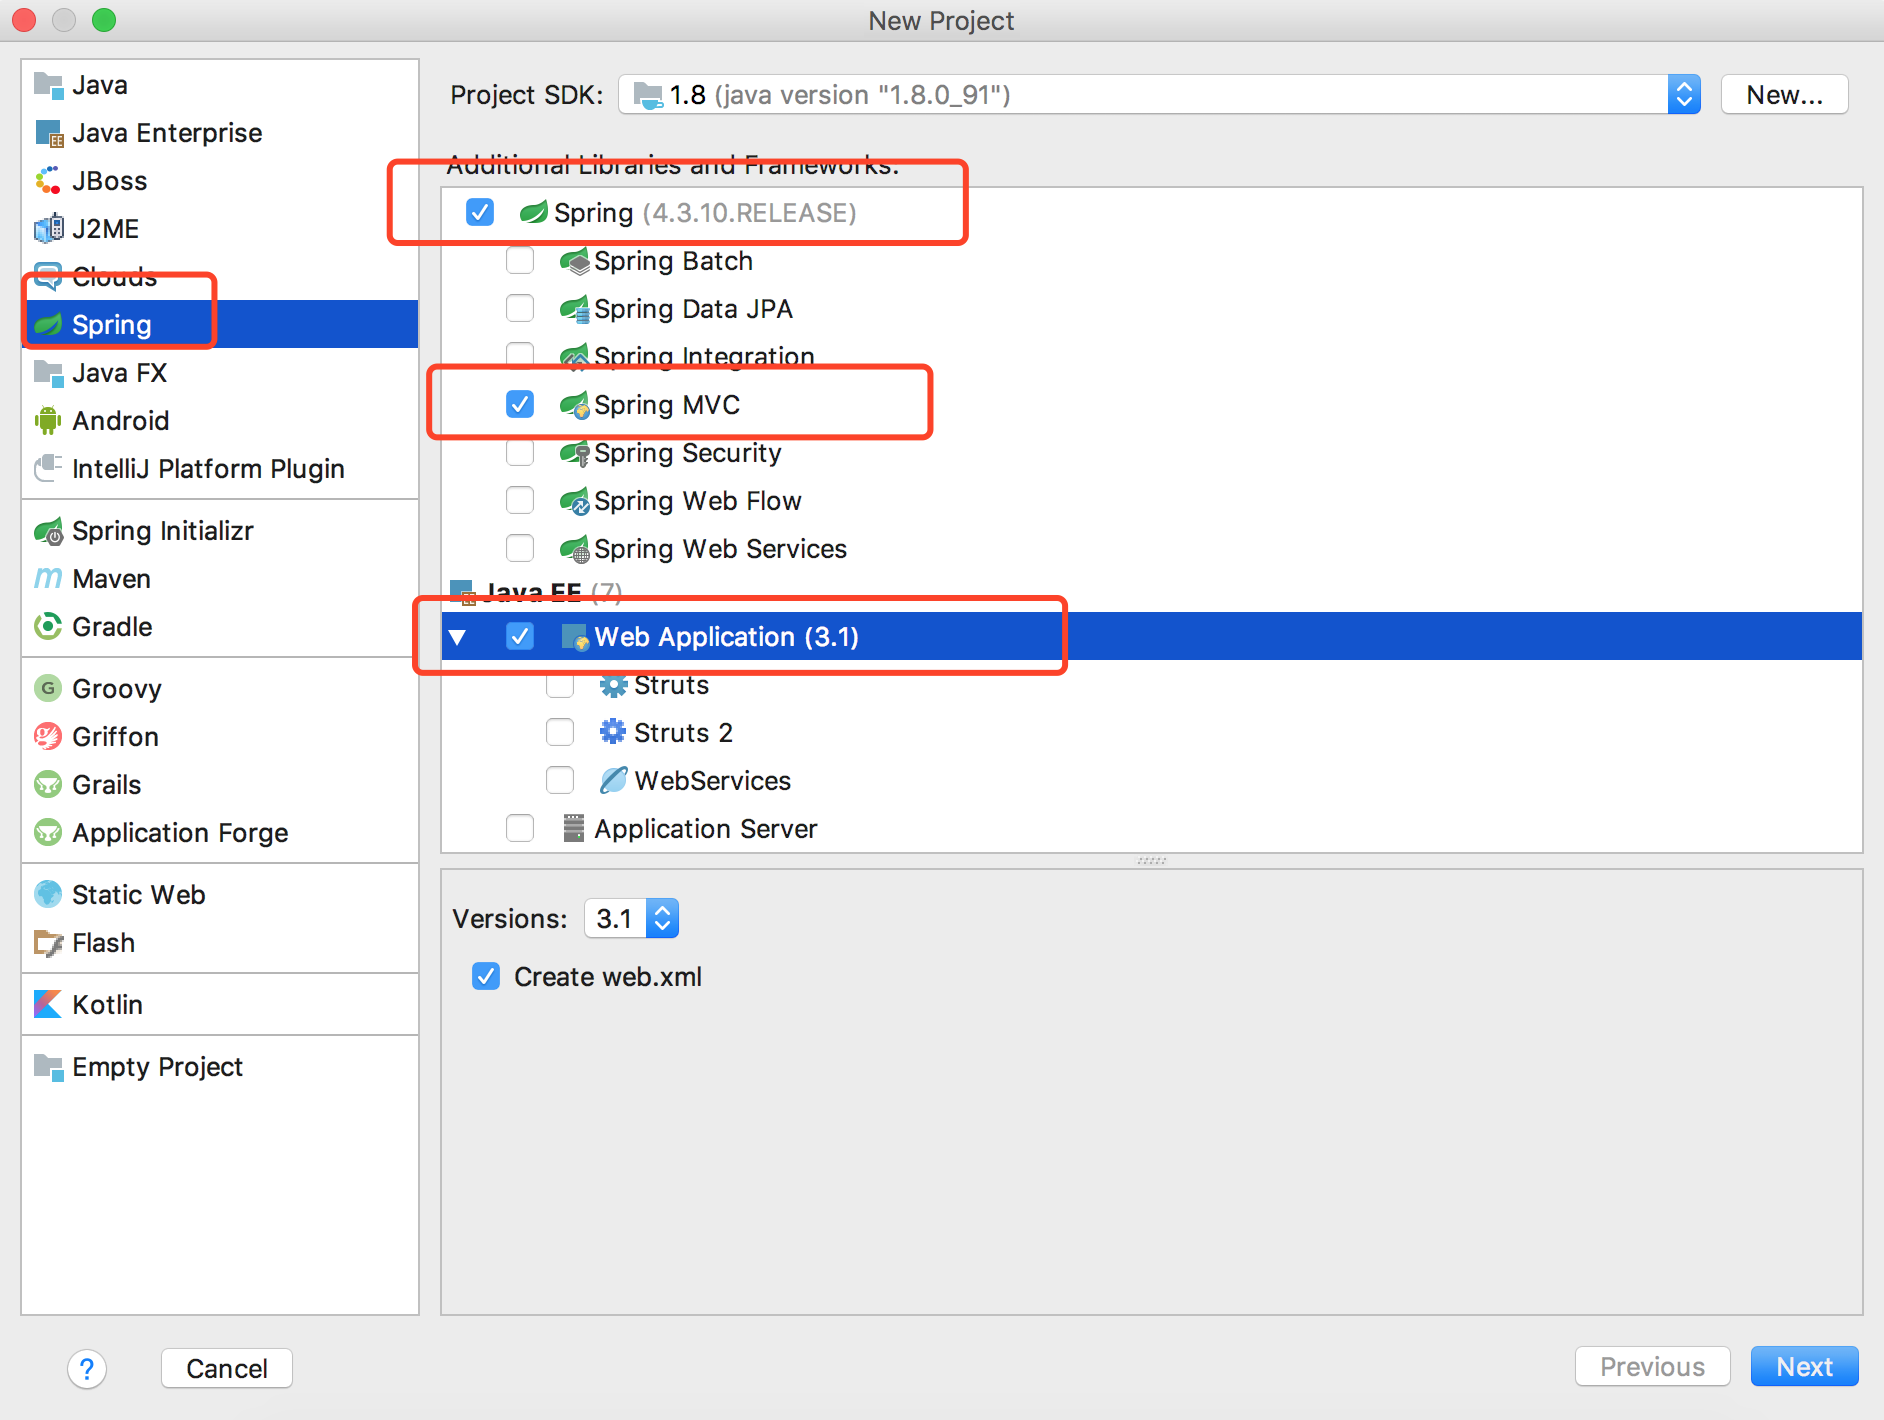This screenshot has height=1420, width=1884.
Task: Select IntelliJ Platform Plugin icon
Action: (x=48, y=469)
